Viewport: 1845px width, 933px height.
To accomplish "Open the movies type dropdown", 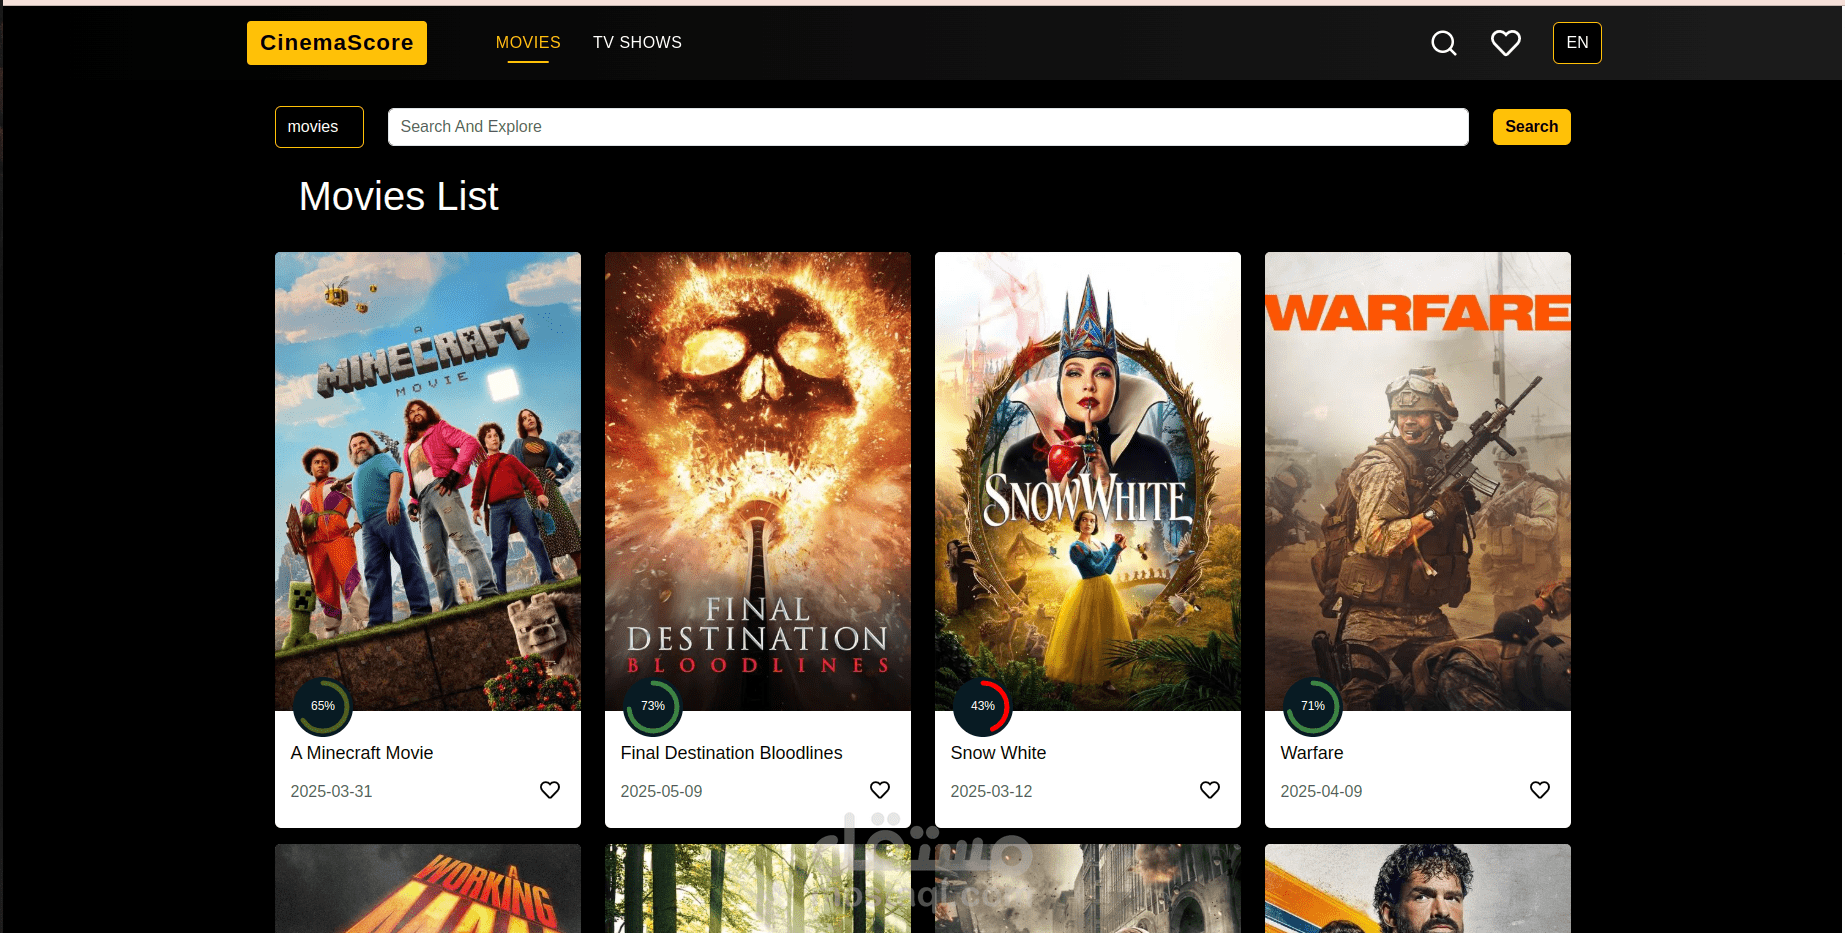I will tap(319, 127).
